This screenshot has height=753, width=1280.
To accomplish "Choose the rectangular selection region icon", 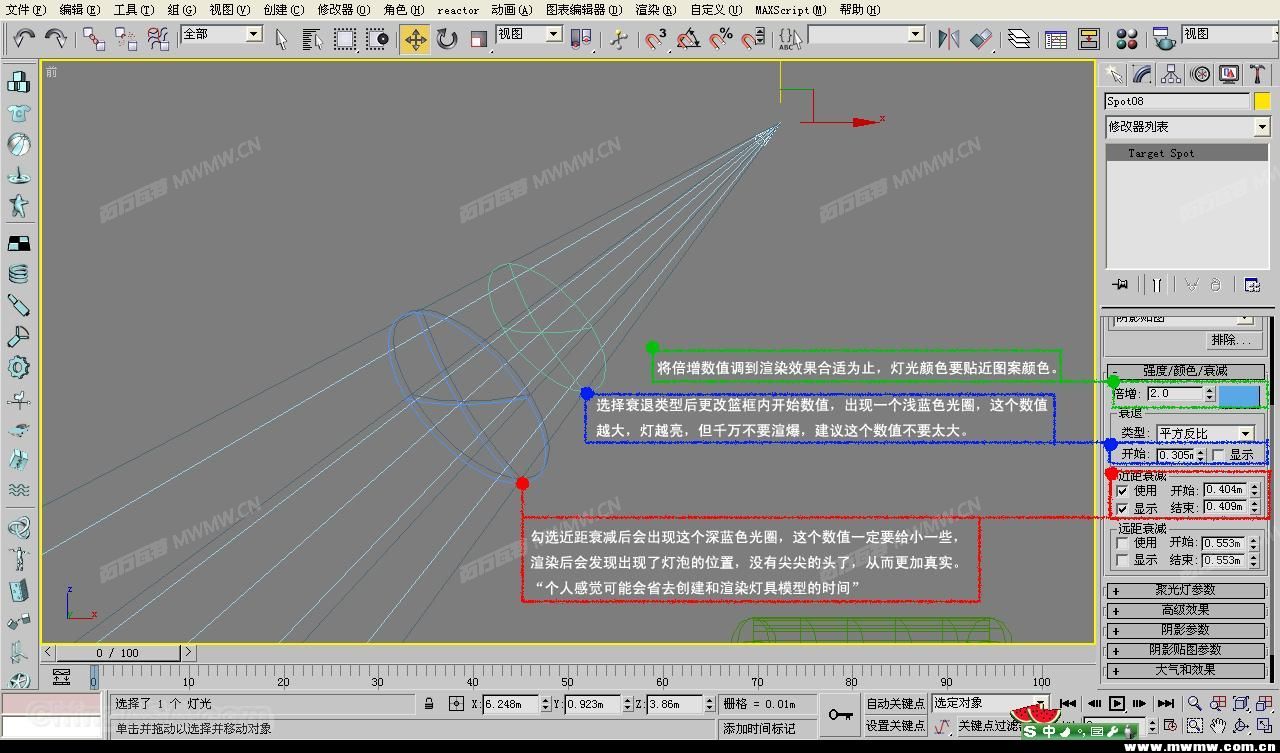I will point(345,38).
